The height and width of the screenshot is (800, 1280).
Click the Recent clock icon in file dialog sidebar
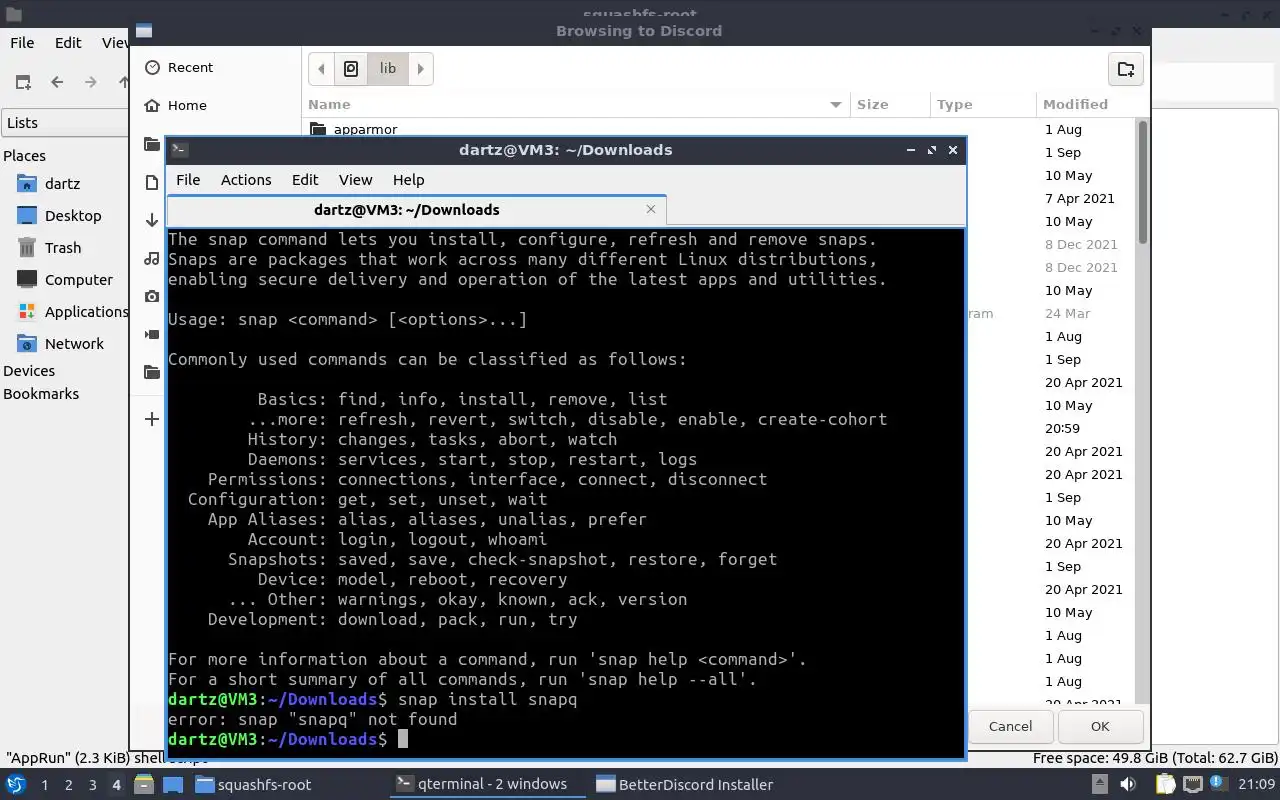[x=152, y=67]
